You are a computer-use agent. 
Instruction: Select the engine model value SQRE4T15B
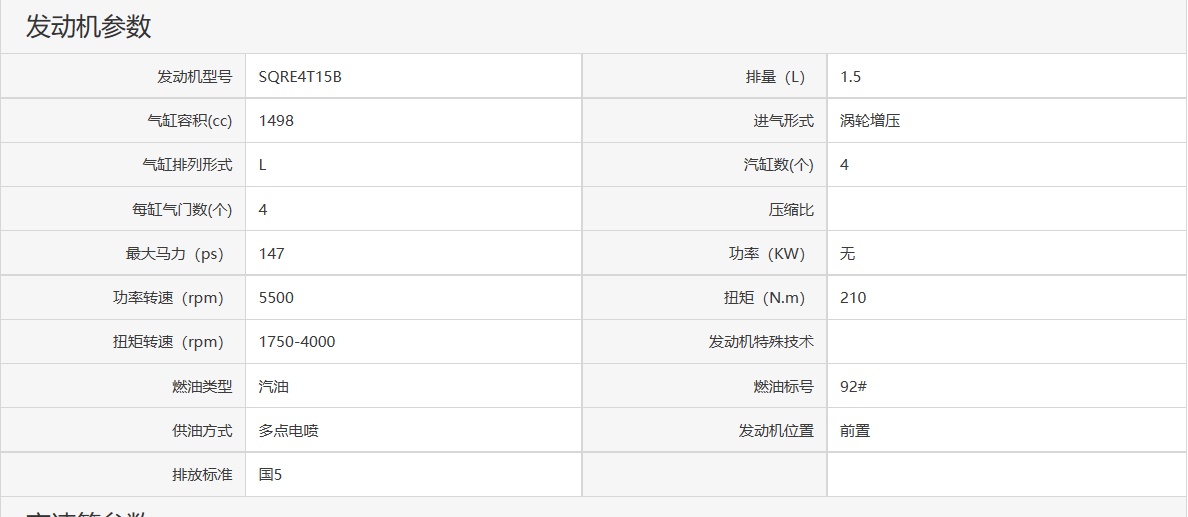(x=300, y=77)
